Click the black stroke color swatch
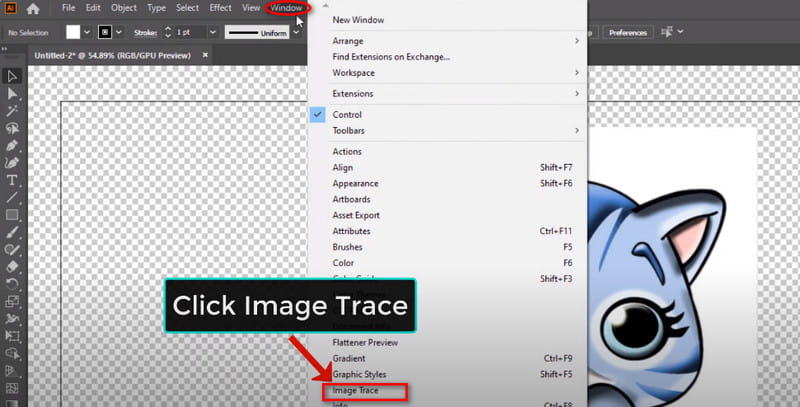This screenshot has height=407, width=800. 105,32
